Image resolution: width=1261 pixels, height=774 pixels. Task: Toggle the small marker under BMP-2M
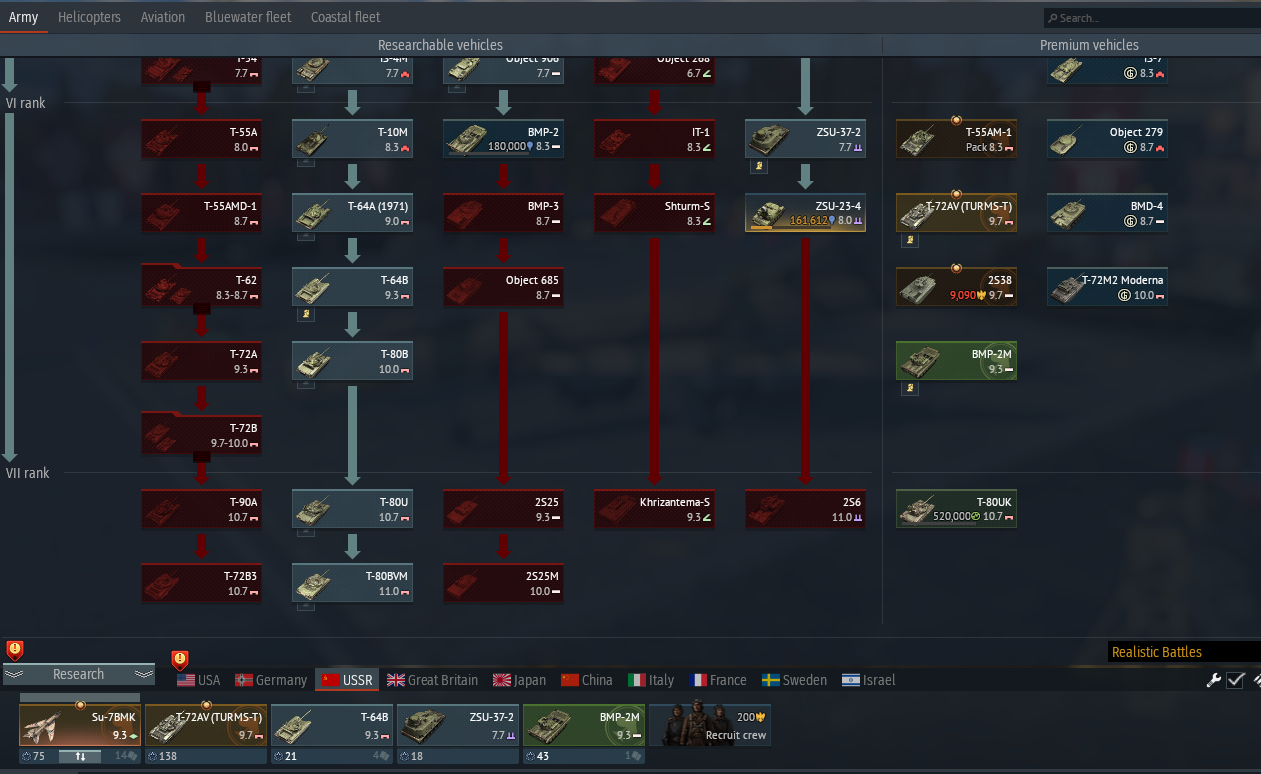tap(907, 389)
